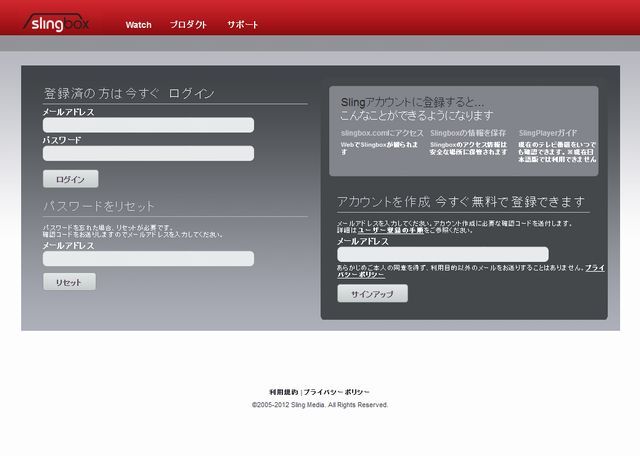
Task: Click the ©2005-2012 Sling Media copyright text
Action: [320, 405]
